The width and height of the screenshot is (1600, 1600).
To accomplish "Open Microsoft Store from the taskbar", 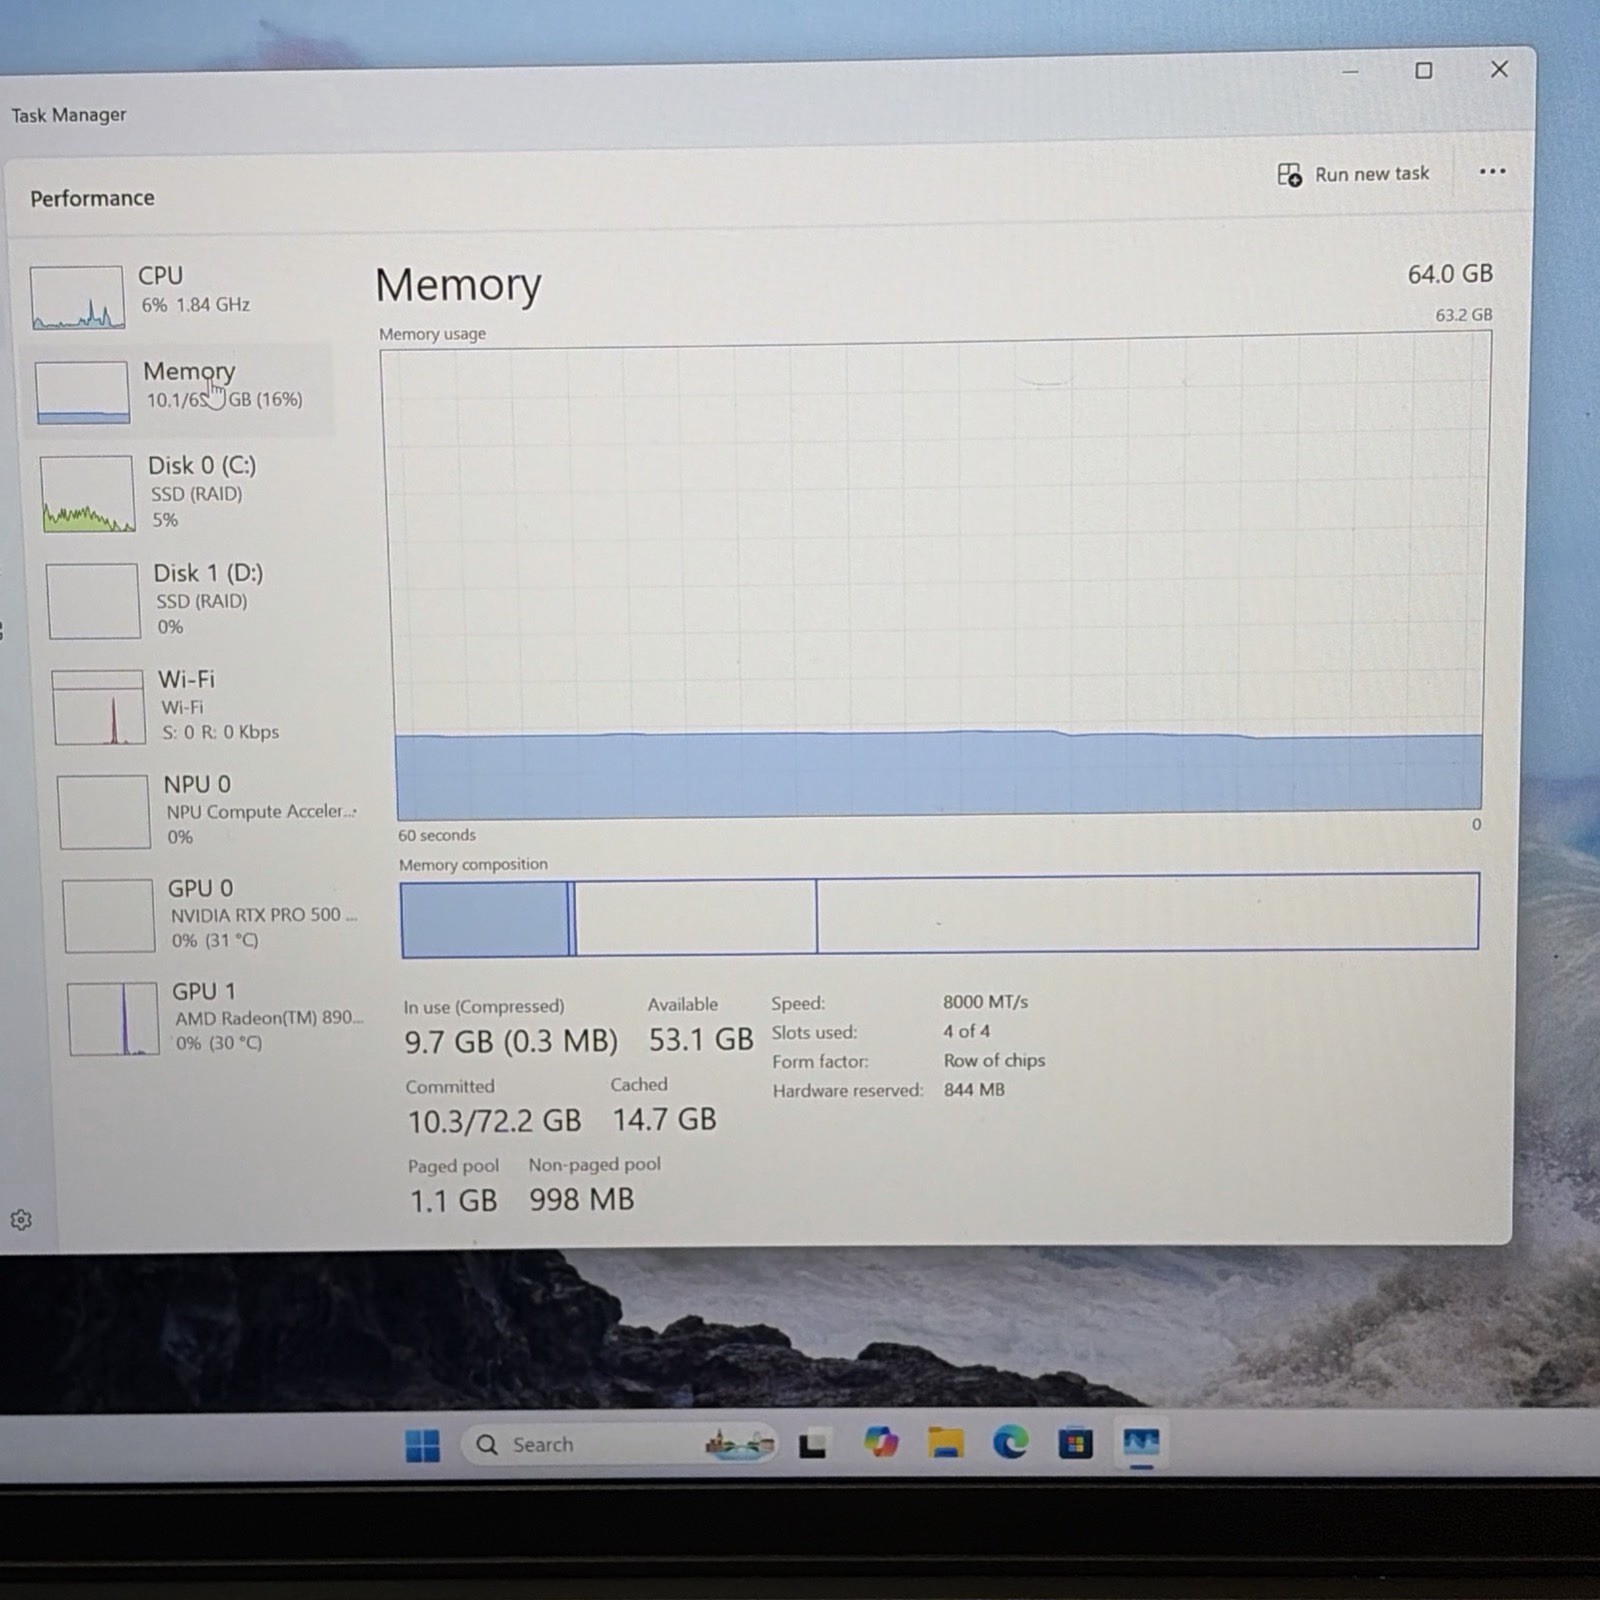I will 1075,1443.
